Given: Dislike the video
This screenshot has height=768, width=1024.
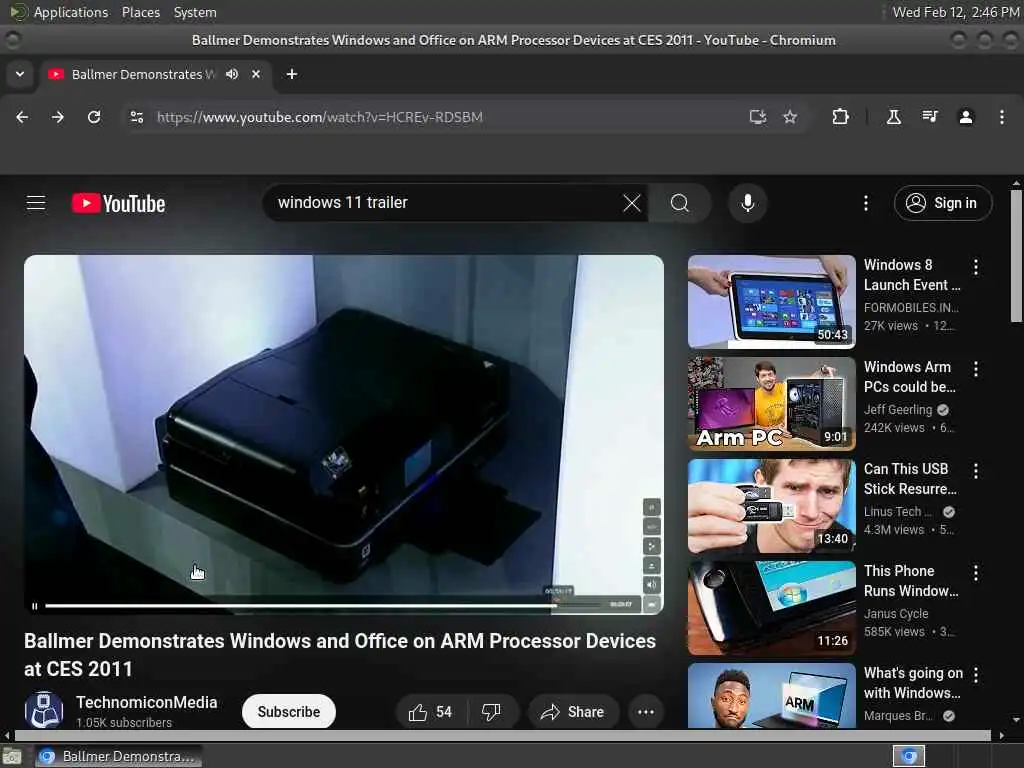Looking at the screenshot, I should pyautogui.click(x=492, y=712).
